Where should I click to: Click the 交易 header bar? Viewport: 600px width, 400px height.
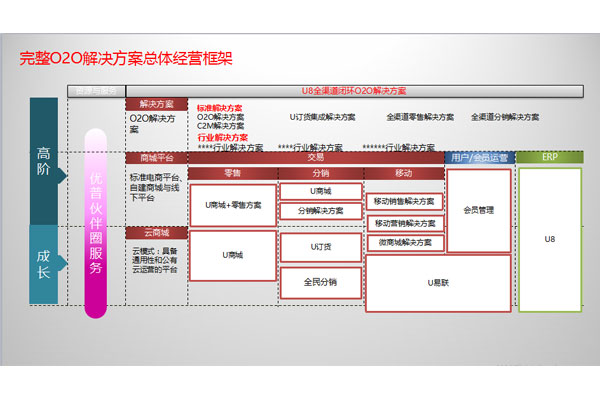click(316, 157)
